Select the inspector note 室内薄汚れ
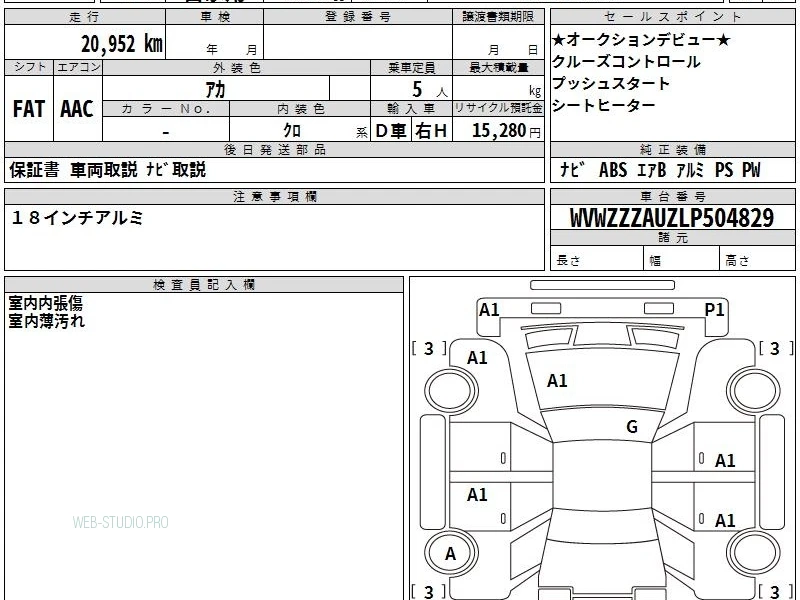 46,321
